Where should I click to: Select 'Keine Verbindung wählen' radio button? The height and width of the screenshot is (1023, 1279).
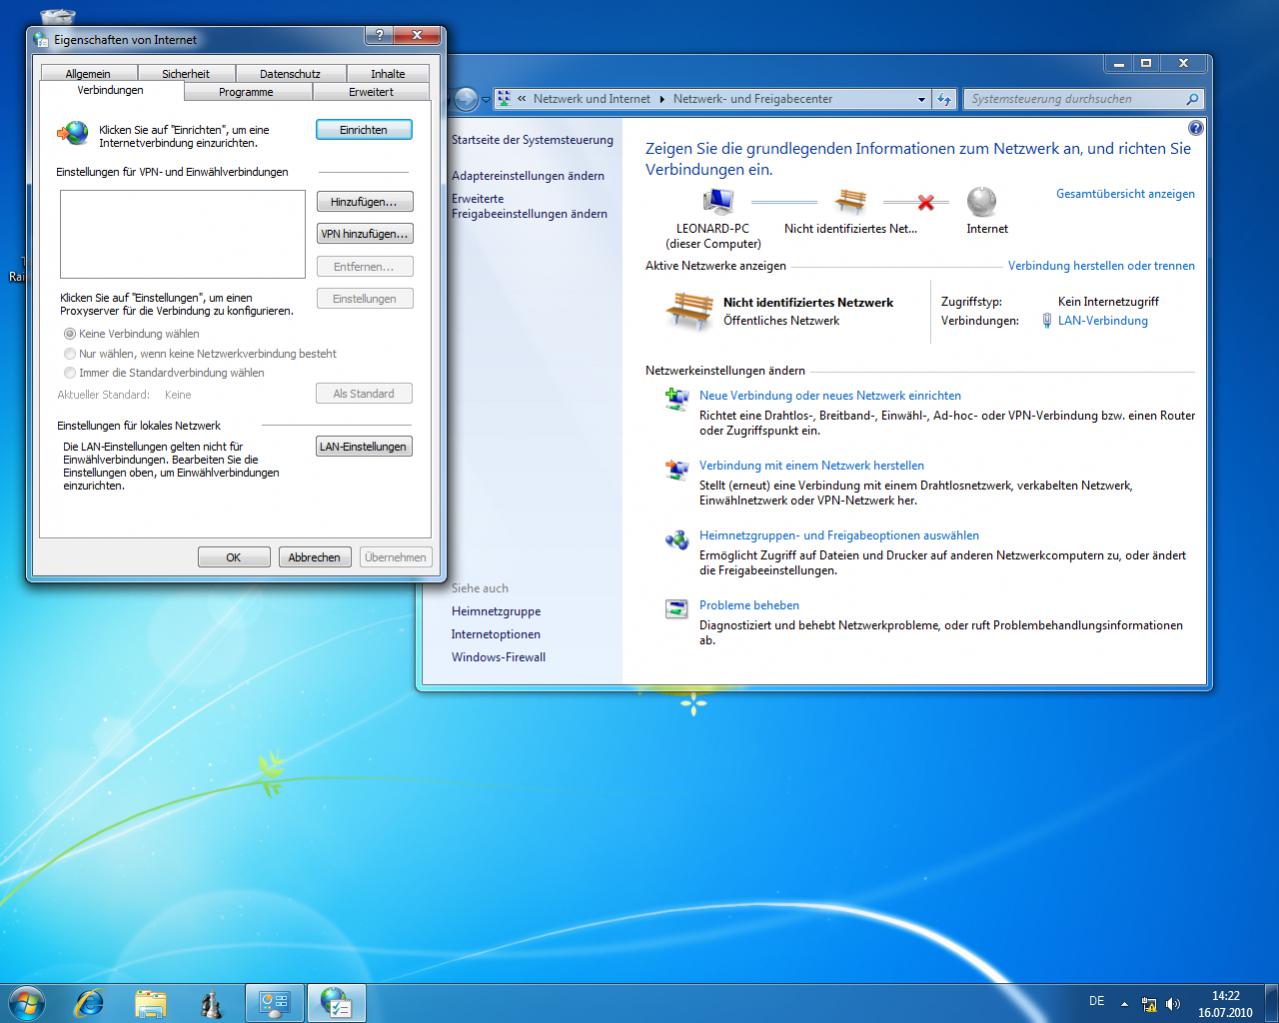70,334
